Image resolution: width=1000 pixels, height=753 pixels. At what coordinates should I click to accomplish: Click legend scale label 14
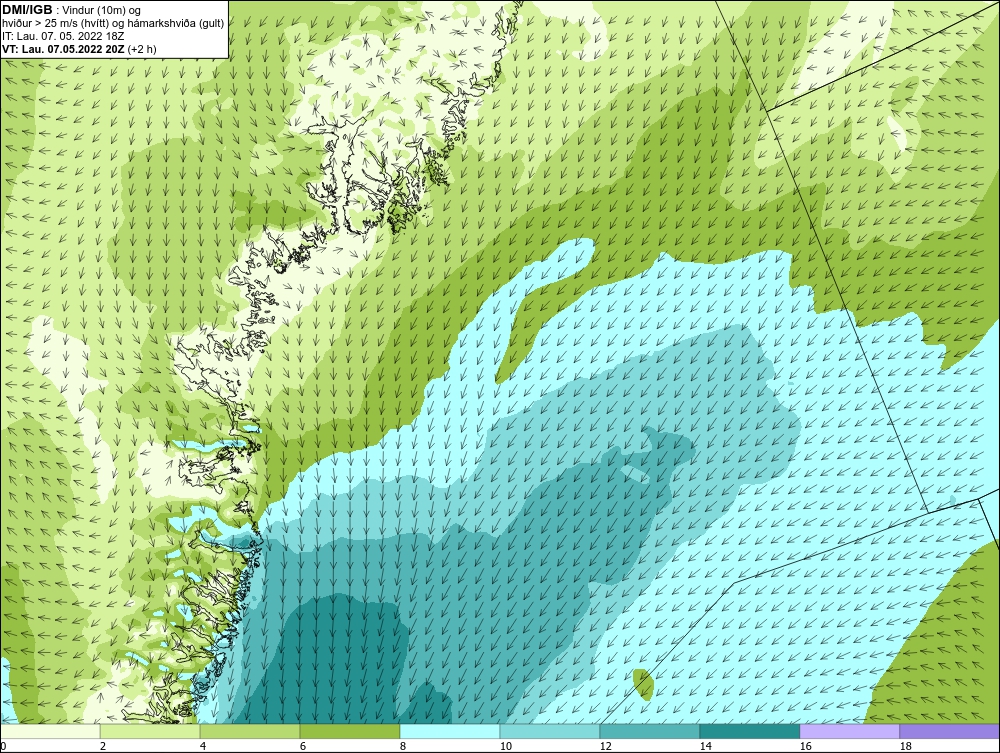coord(705,746)
